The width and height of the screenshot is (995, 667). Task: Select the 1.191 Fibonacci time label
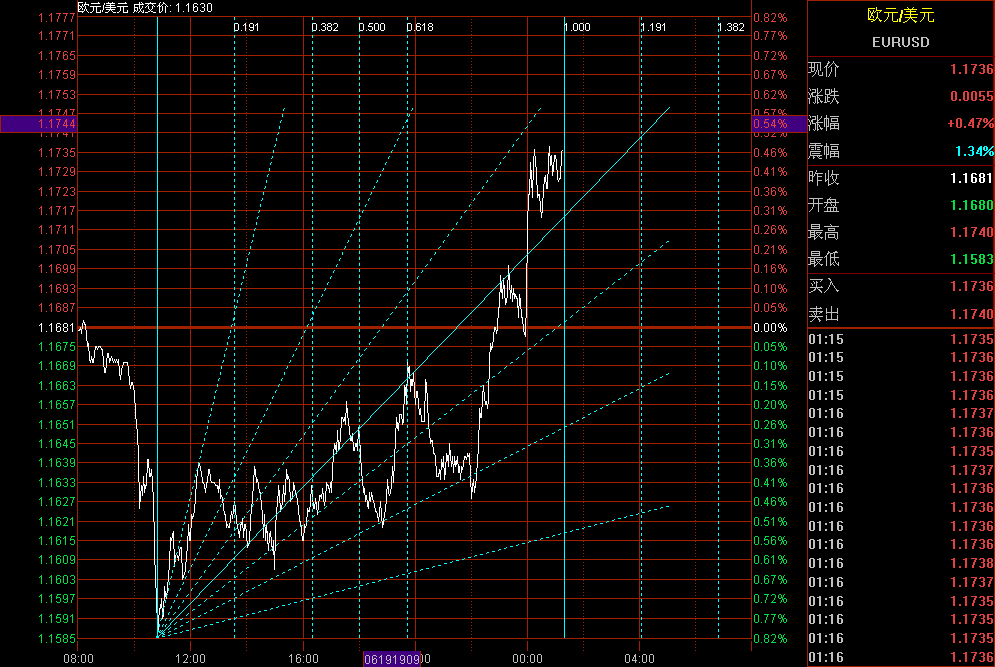654,27
